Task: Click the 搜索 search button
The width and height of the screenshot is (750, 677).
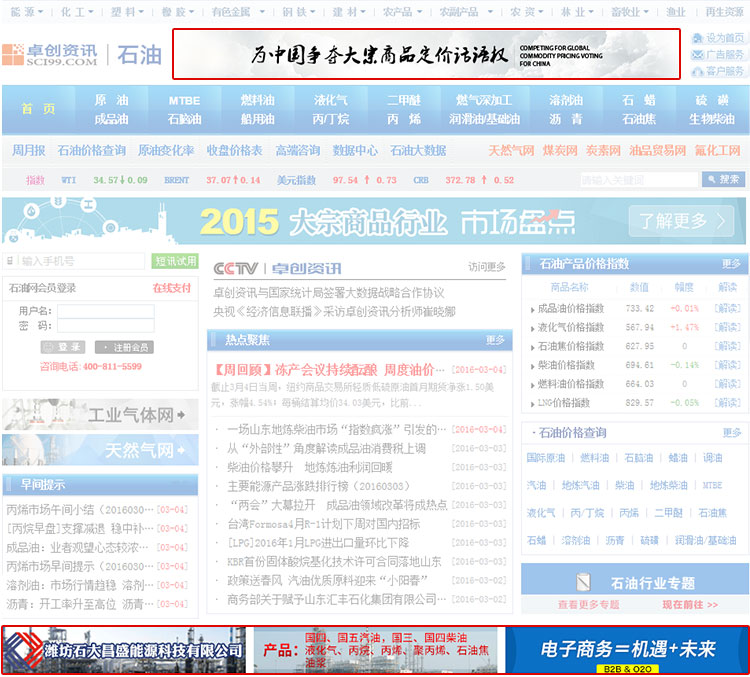Action: pos(723,180)
